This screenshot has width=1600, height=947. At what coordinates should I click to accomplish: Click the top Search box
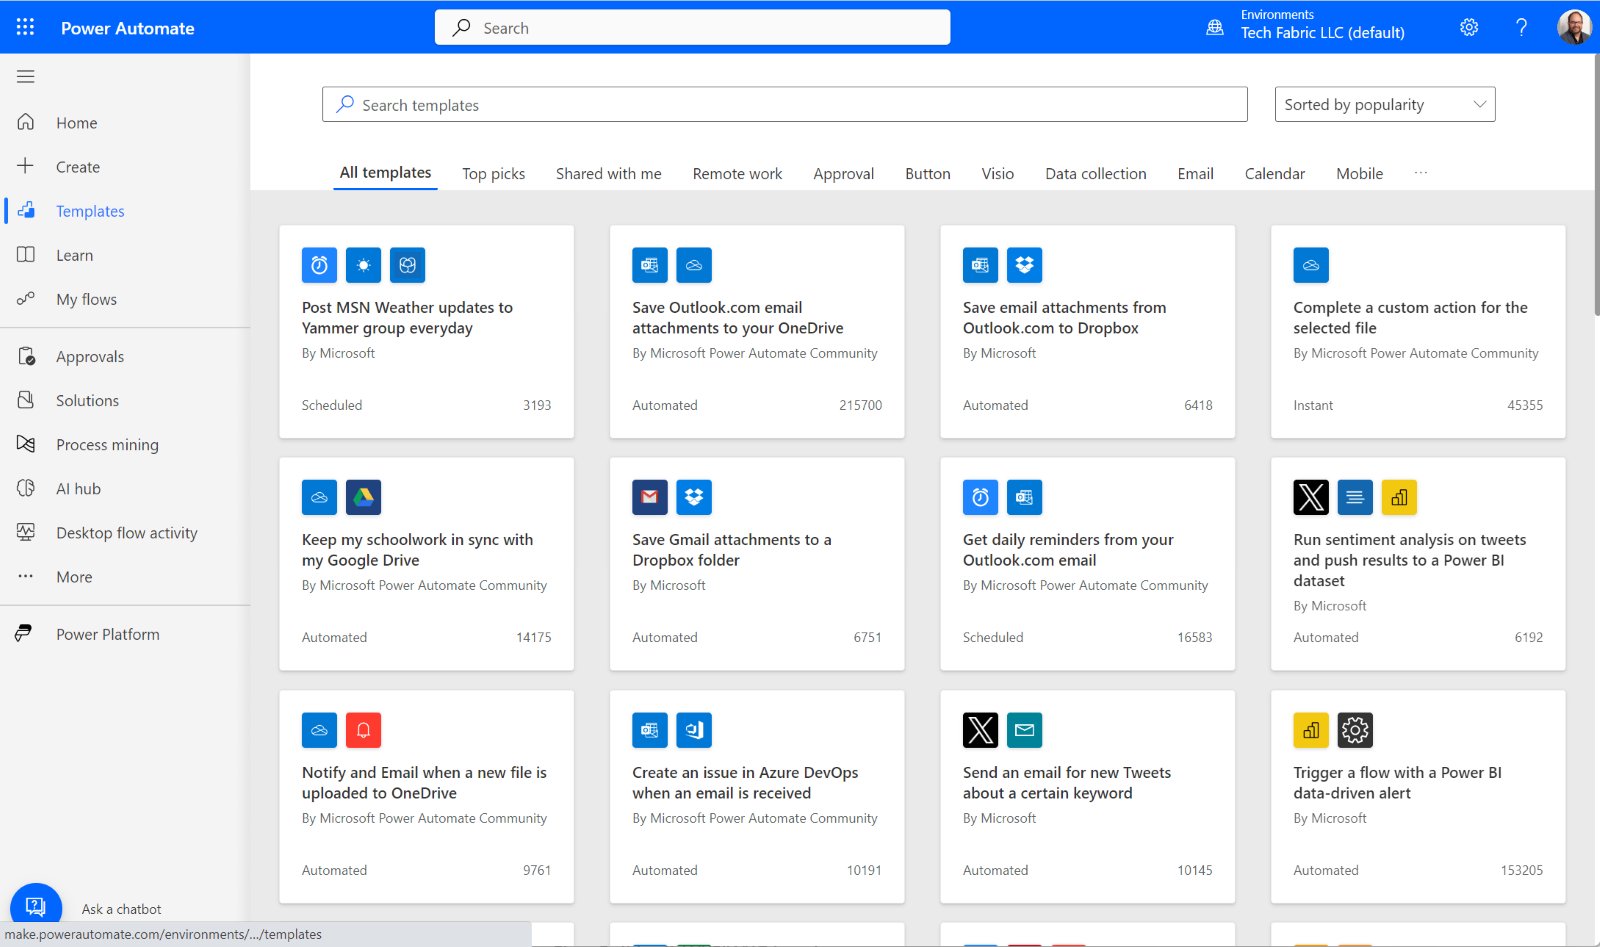tap(692, 28)
